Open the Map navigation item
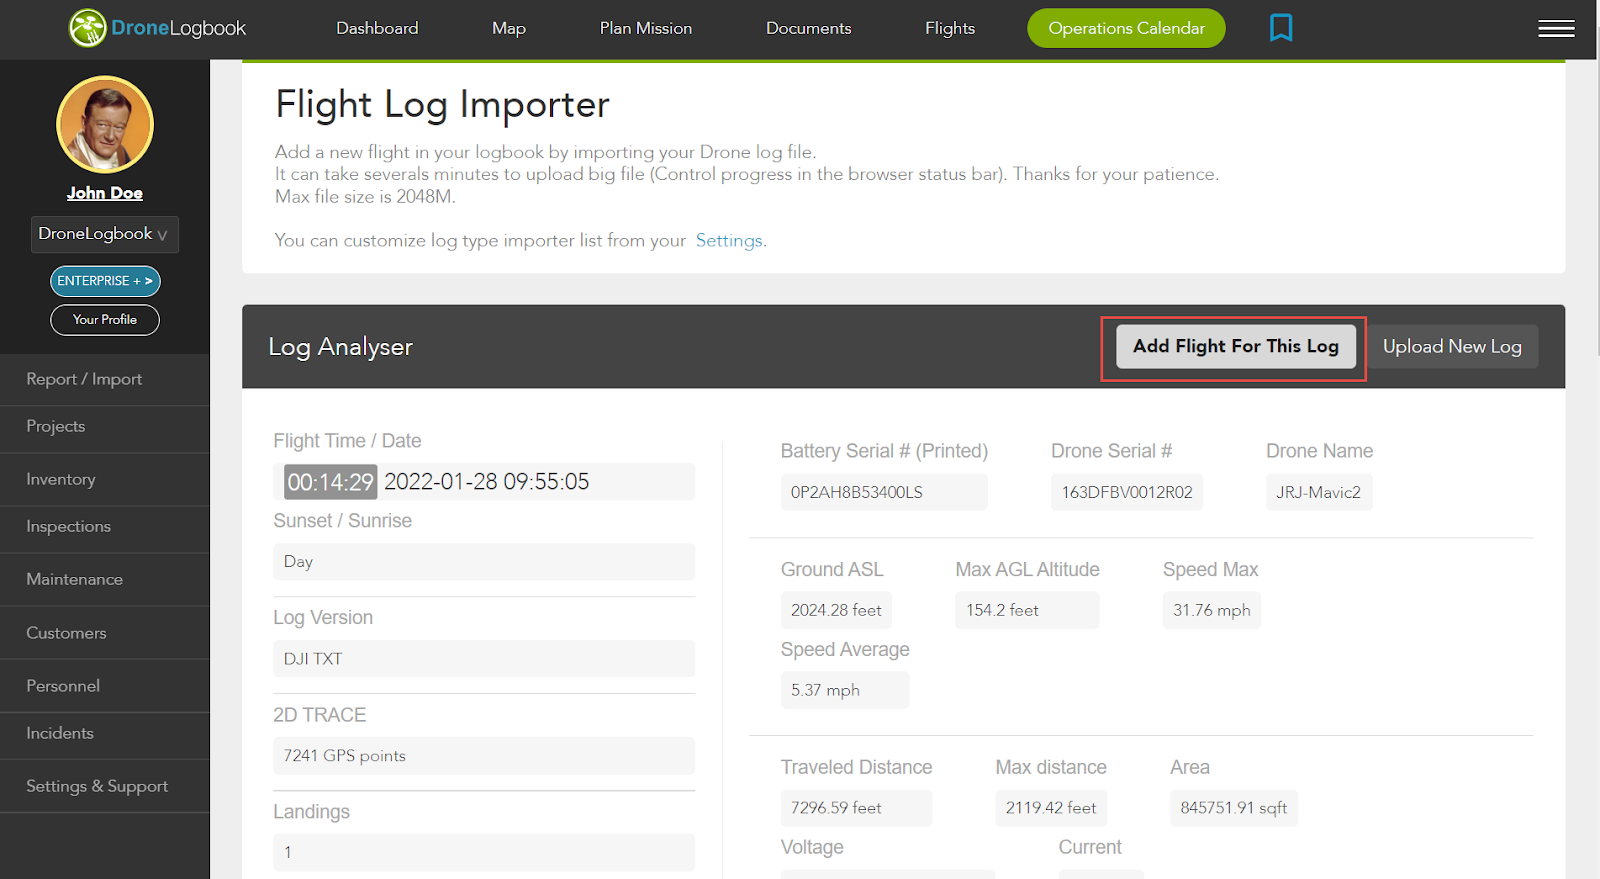1600x879 pixels. (x=509, y=28)
